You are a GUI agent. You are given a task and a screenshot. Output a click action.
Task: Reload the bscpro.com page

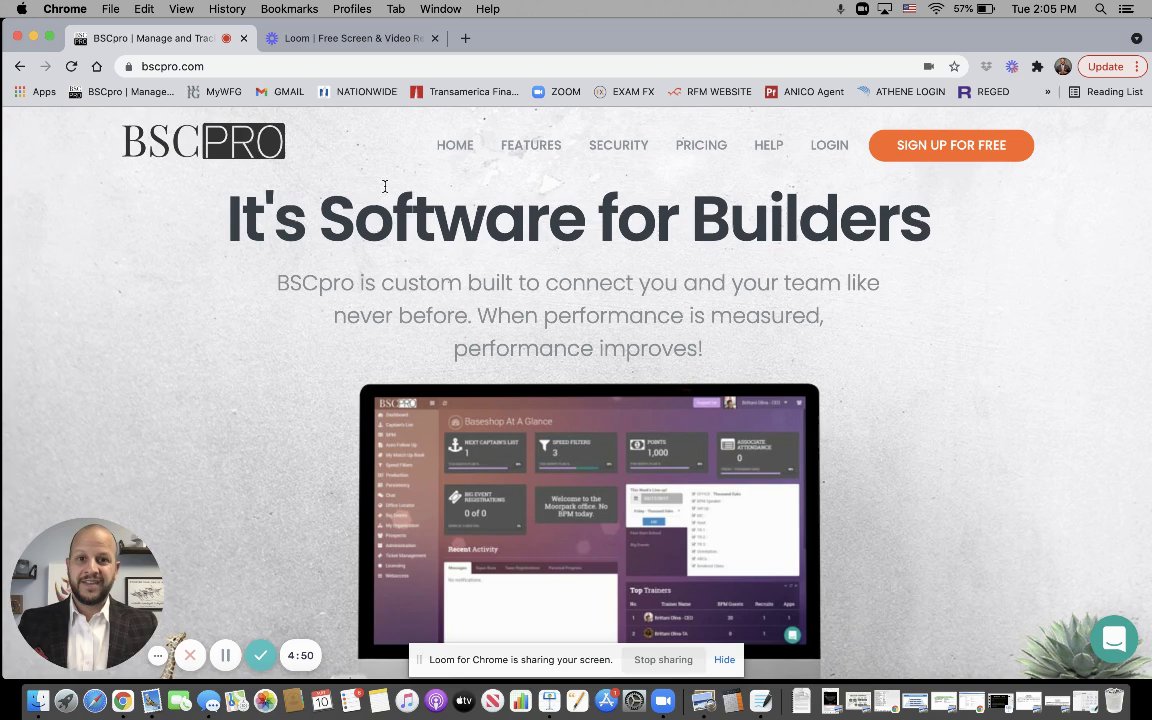[71, 66]
